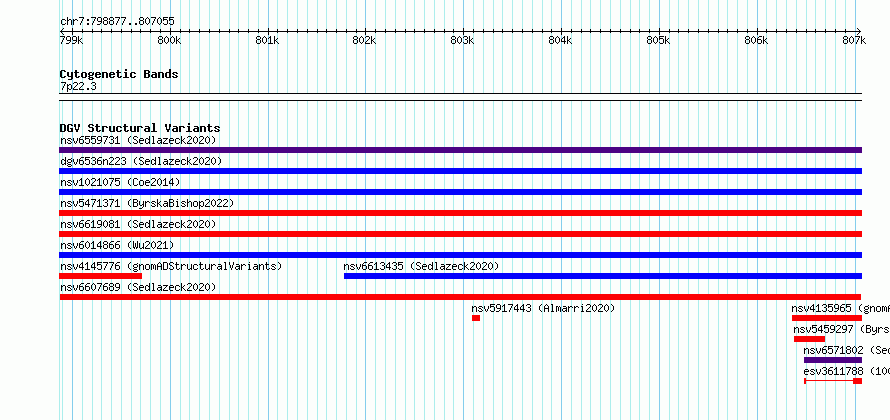Image resolution: width=890 pixels, height=420 pixels.
Task: Click the nsv6619081 (Sedlazeck2020) label
Action: pyautogui.click(x=138, y=224)
